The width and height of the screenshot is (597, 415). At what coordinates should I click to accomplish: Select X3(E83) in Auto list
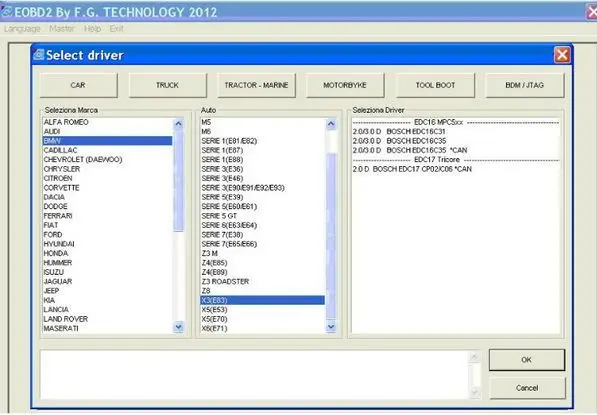262,300
